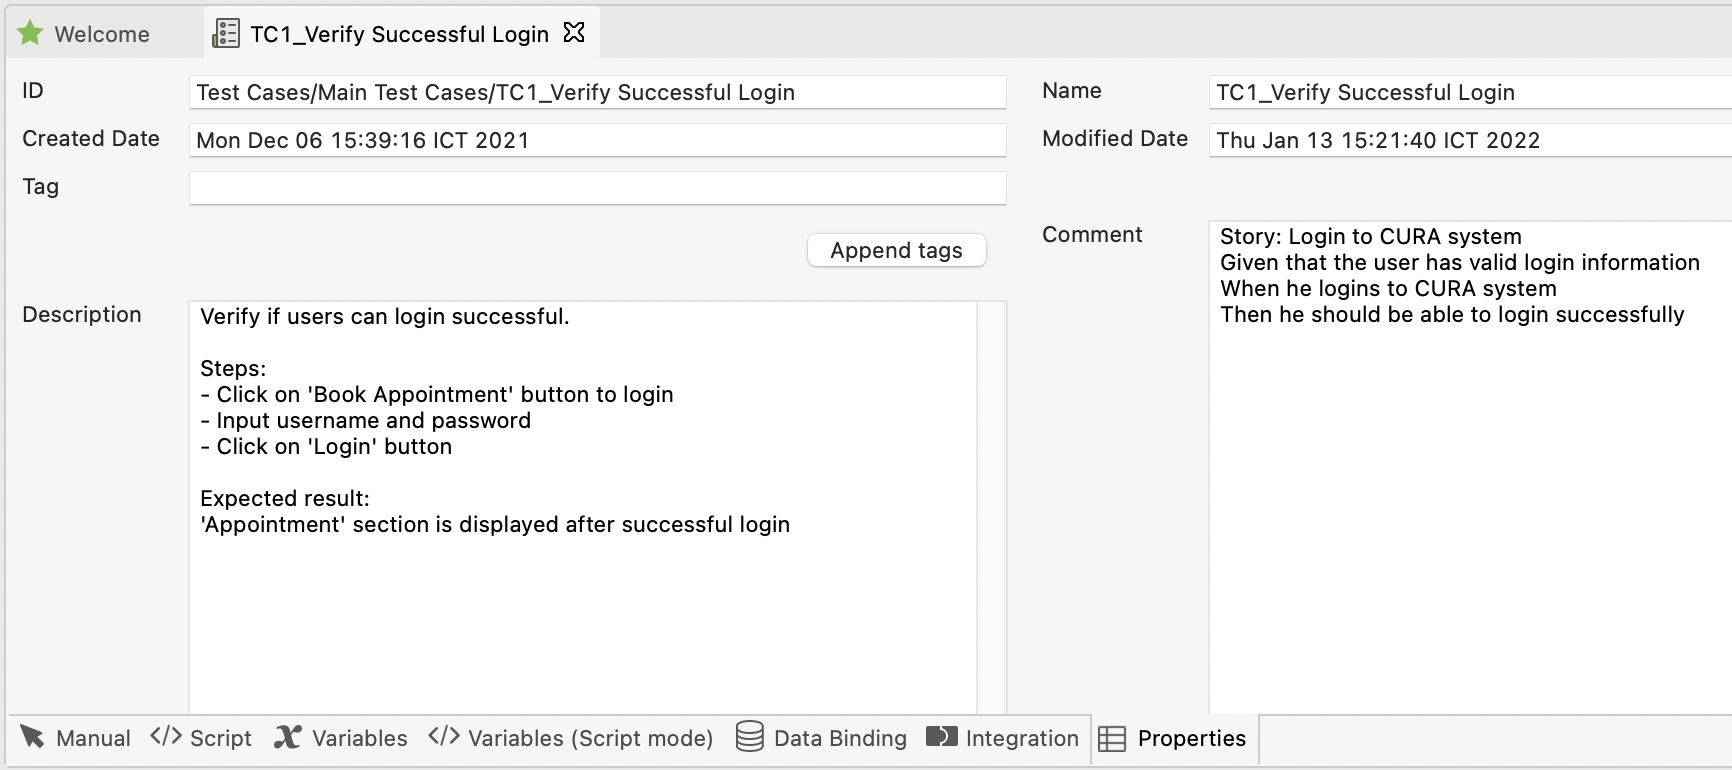Open the Data Binding tab

click(x=839, y=738)
